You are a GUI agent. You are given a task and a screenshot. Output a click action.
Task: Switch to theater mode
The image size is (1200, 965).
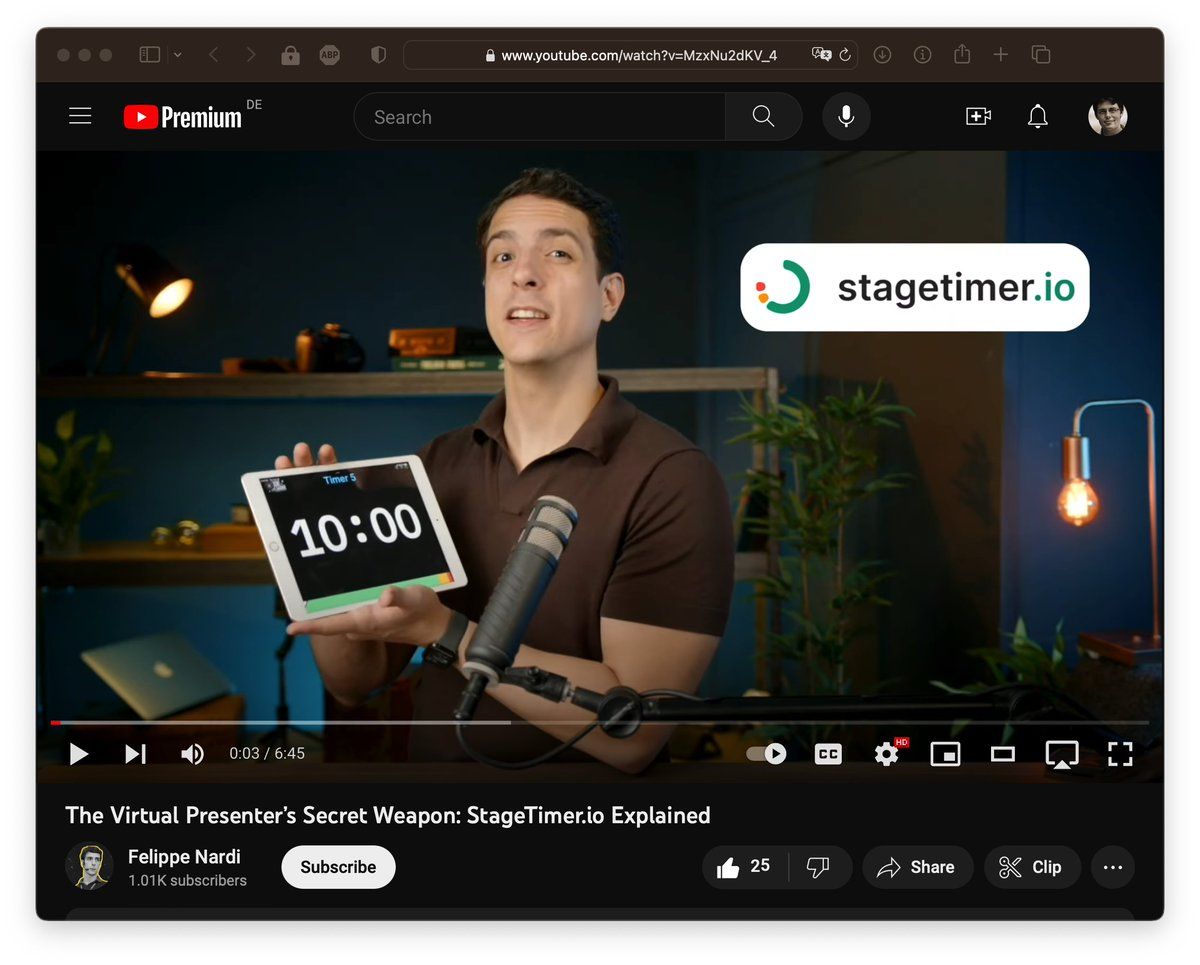[1003, 754]
